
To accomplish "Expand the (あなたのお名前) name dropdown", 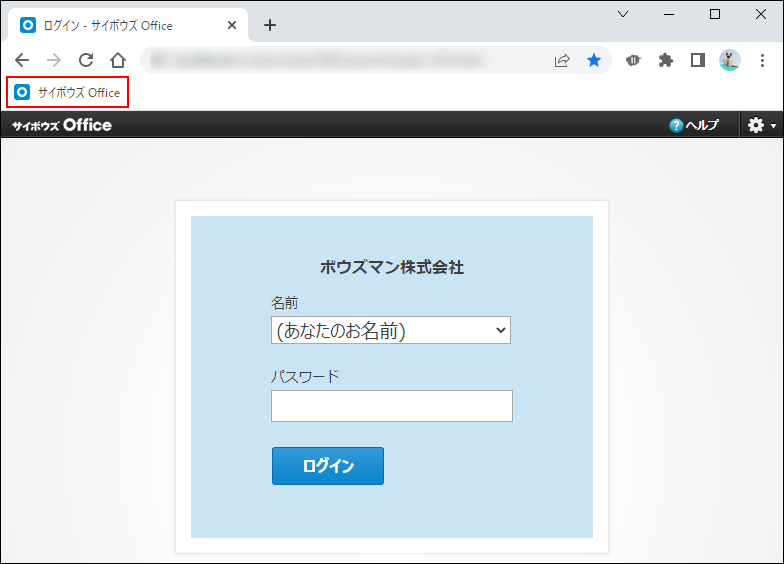I will [390, 330].
